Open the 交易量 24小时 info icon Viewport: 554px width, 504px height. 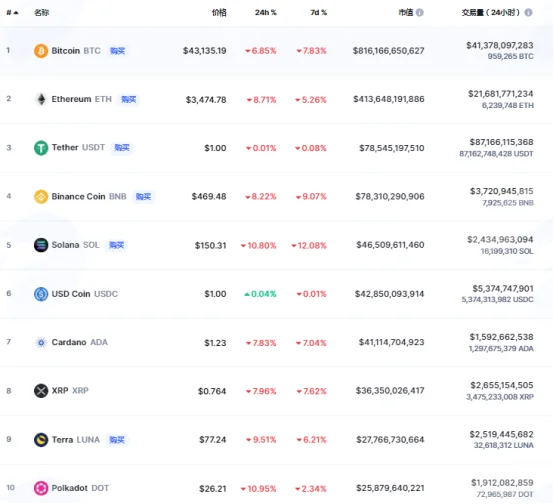(528, 13)
